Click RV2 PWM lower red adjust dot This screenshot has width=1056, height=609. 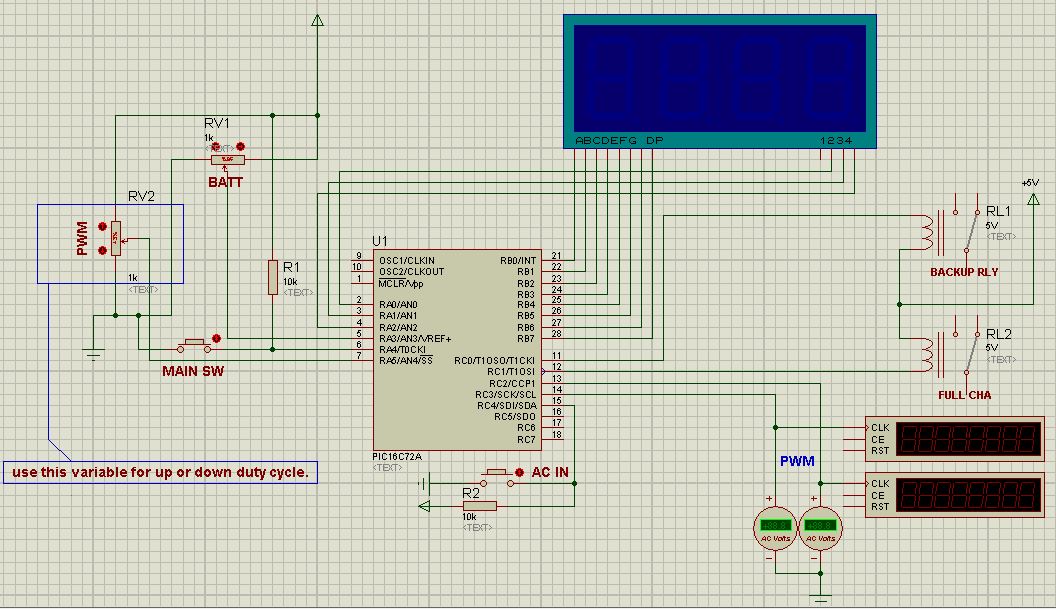click(101, 251)
